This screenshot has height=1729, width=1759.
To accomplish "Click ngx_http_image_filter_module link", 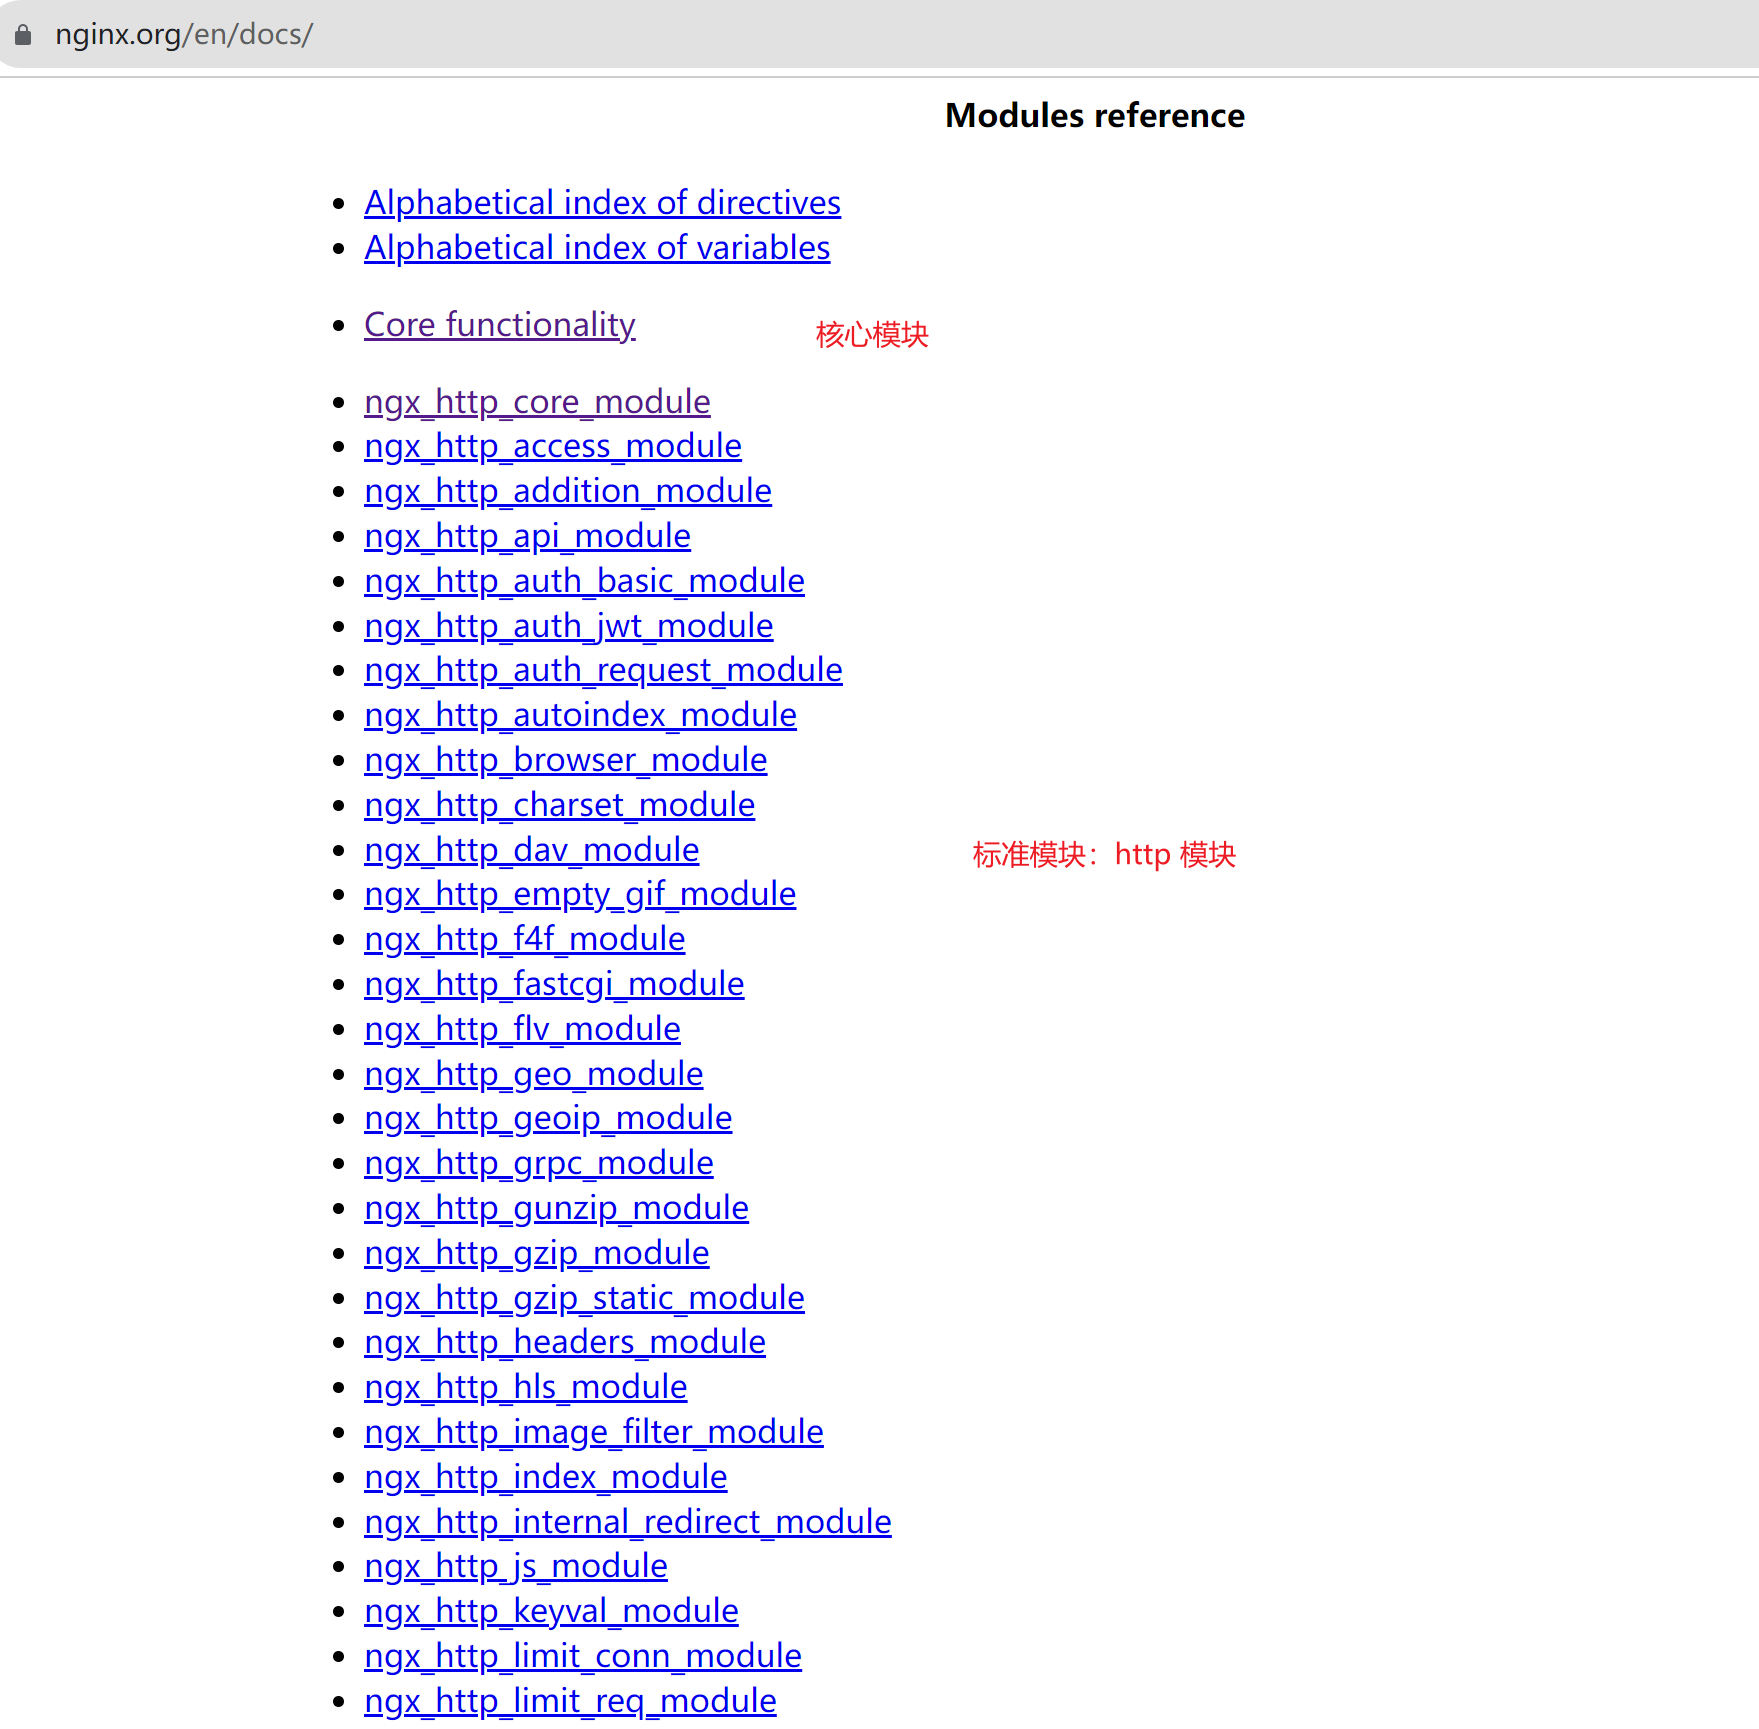I will click(593, 1432).
